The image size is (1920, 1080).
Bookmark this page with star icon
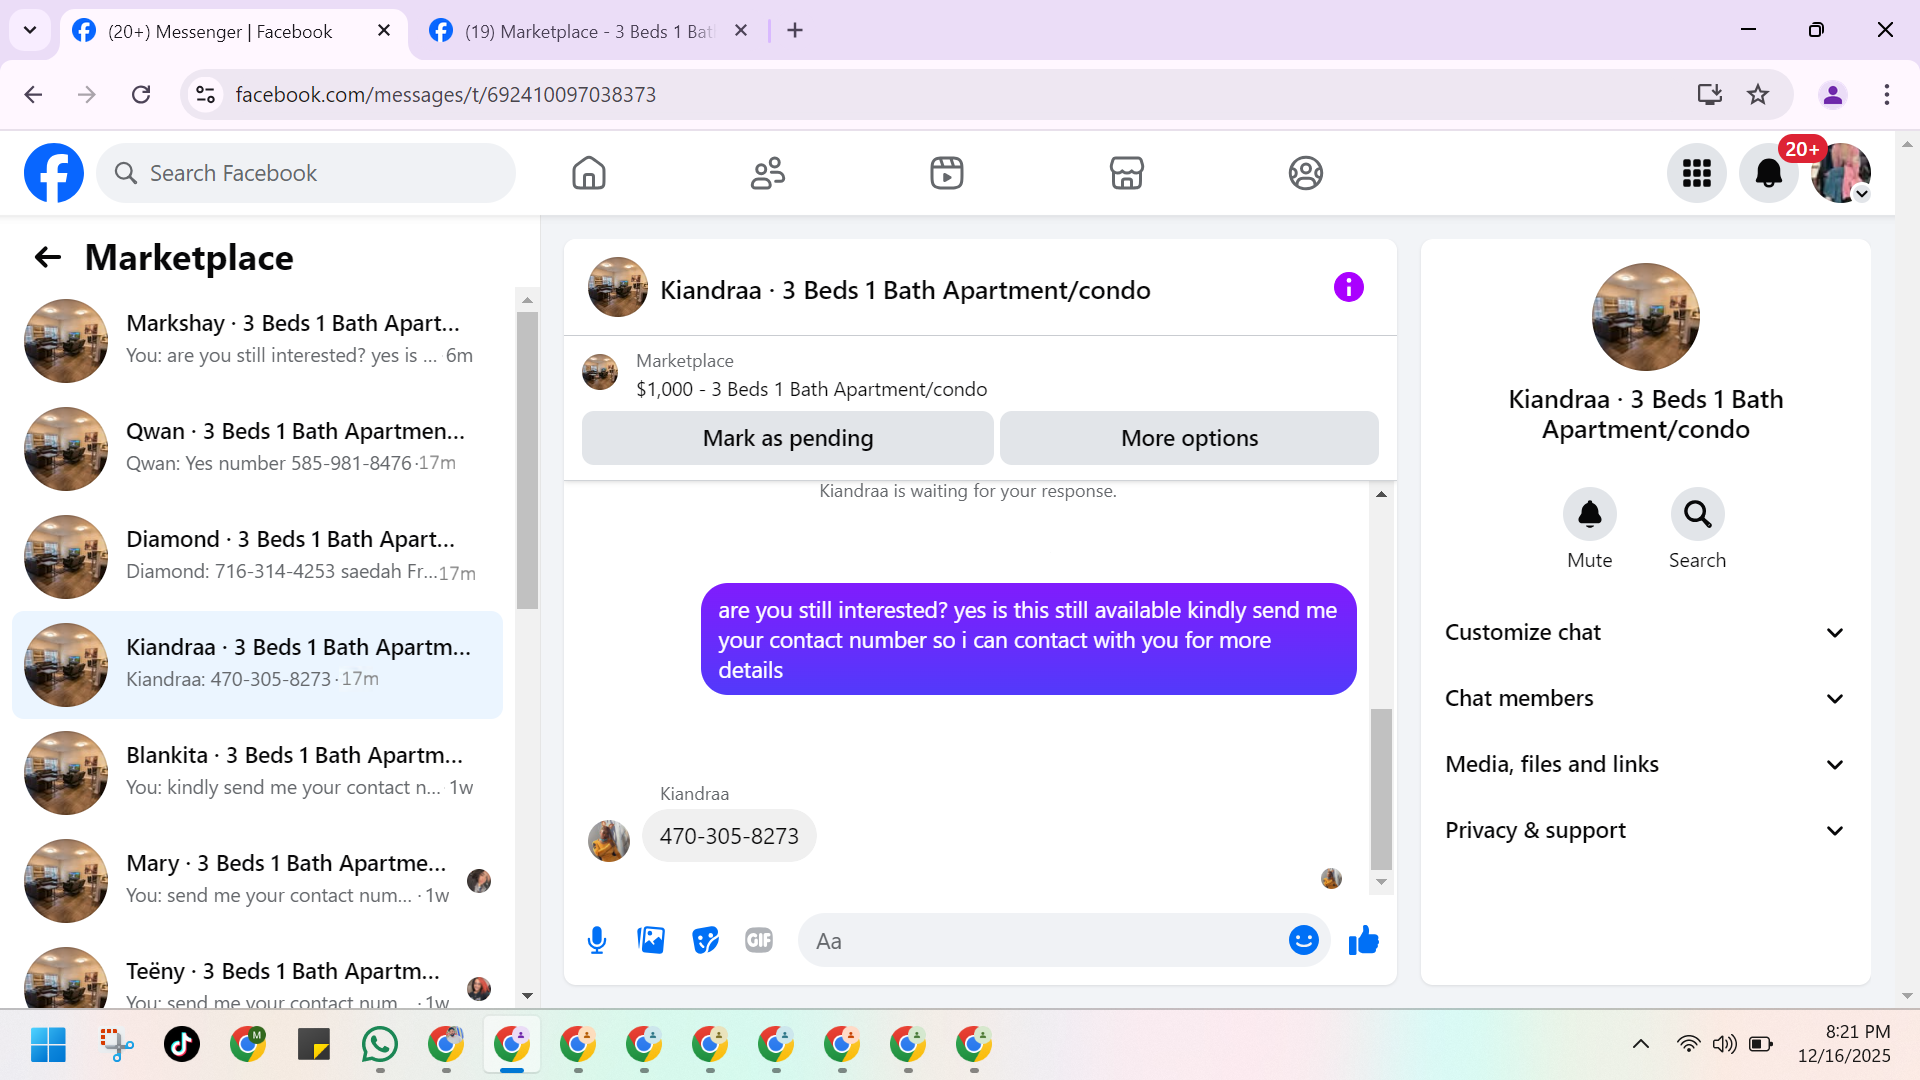click(1758, 94)
